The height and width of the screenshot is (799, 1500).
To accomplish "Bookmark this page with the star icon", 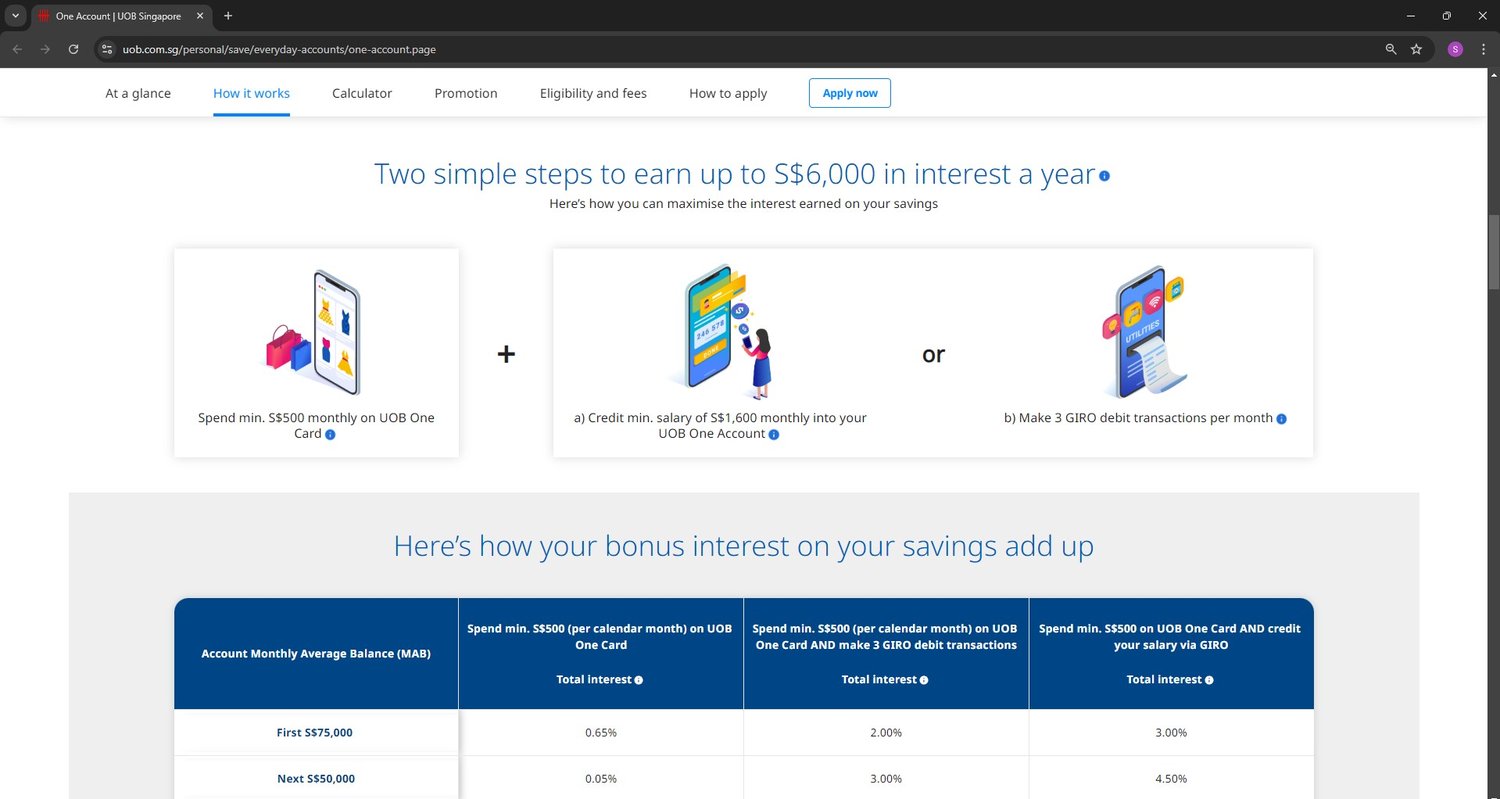I will [x=1416, y=49].
